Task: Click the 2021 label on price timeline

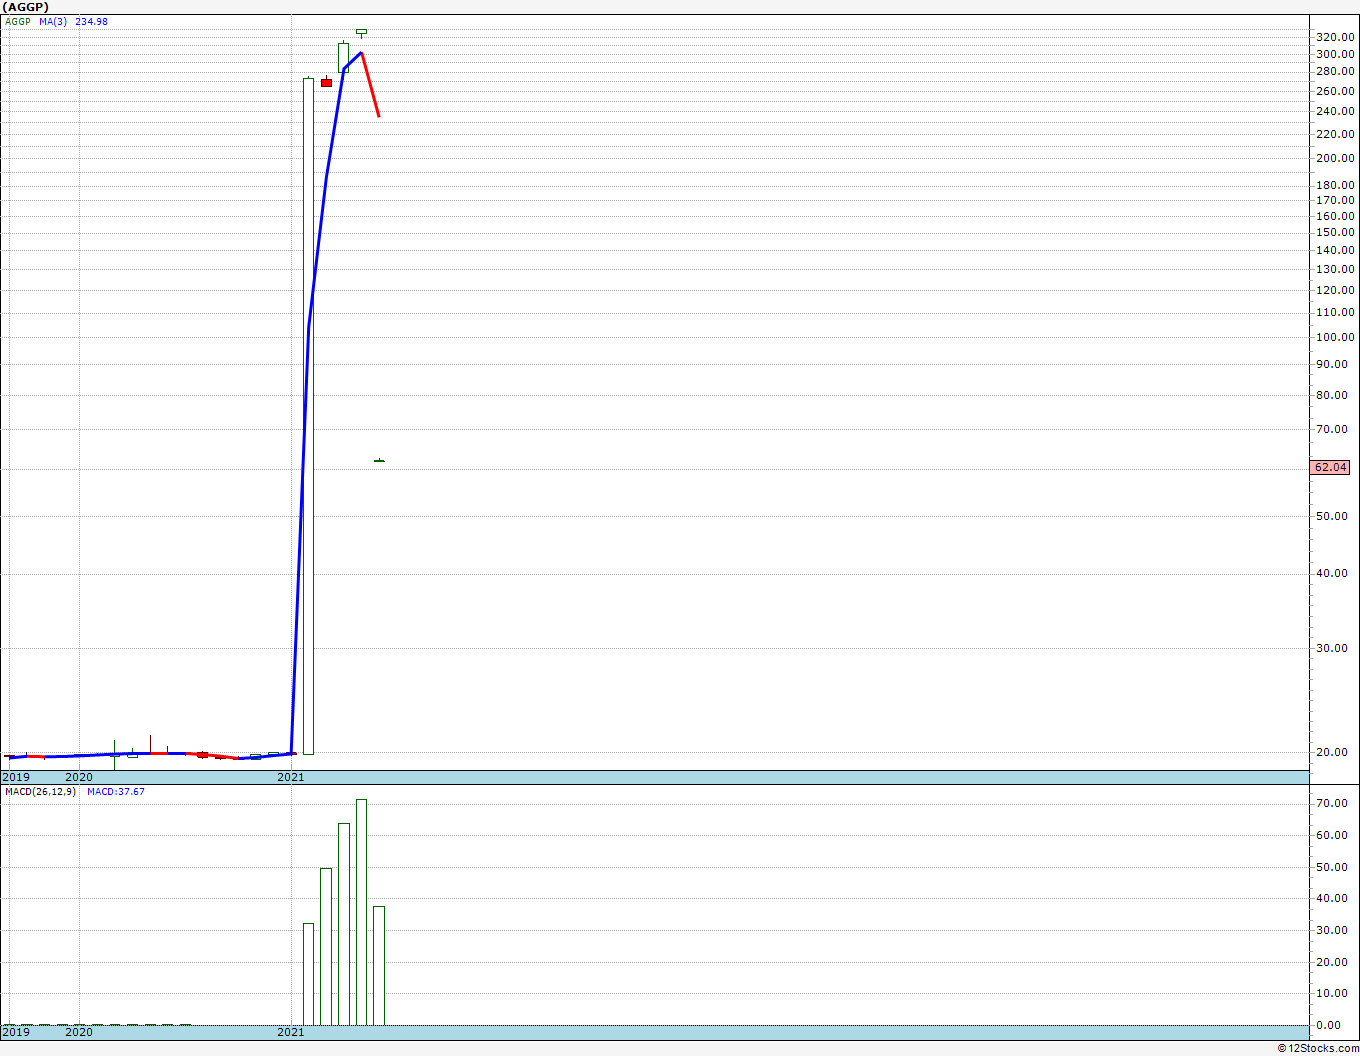Action: 291,777
